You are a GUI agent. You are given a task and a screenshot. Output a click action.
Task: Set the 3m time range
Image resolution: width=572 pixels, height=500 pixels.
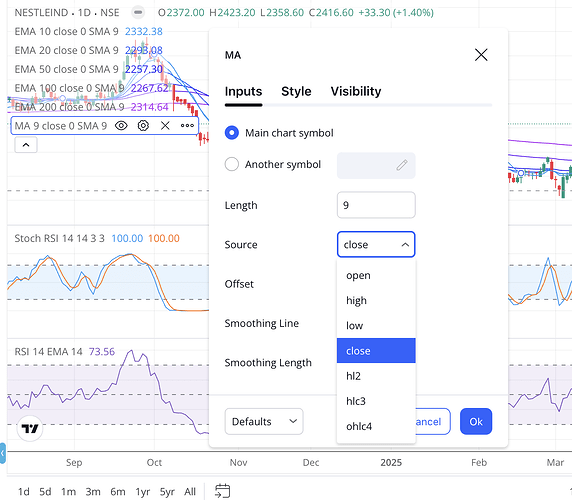pos(93,492)
